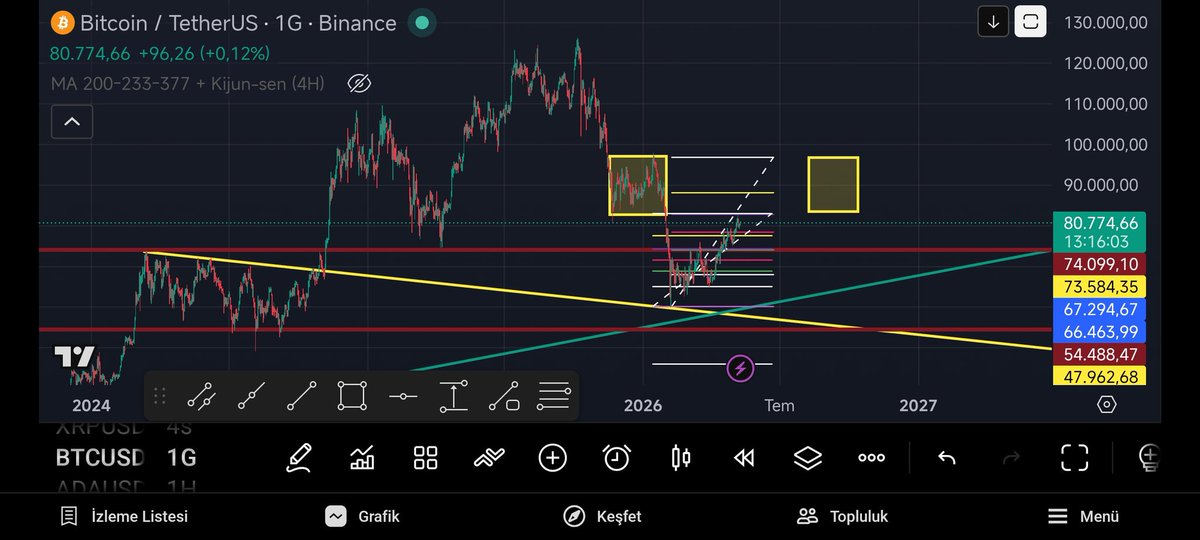Click the 2027 date axis label
Screen dimensions: 1200x540
[918, 405]
